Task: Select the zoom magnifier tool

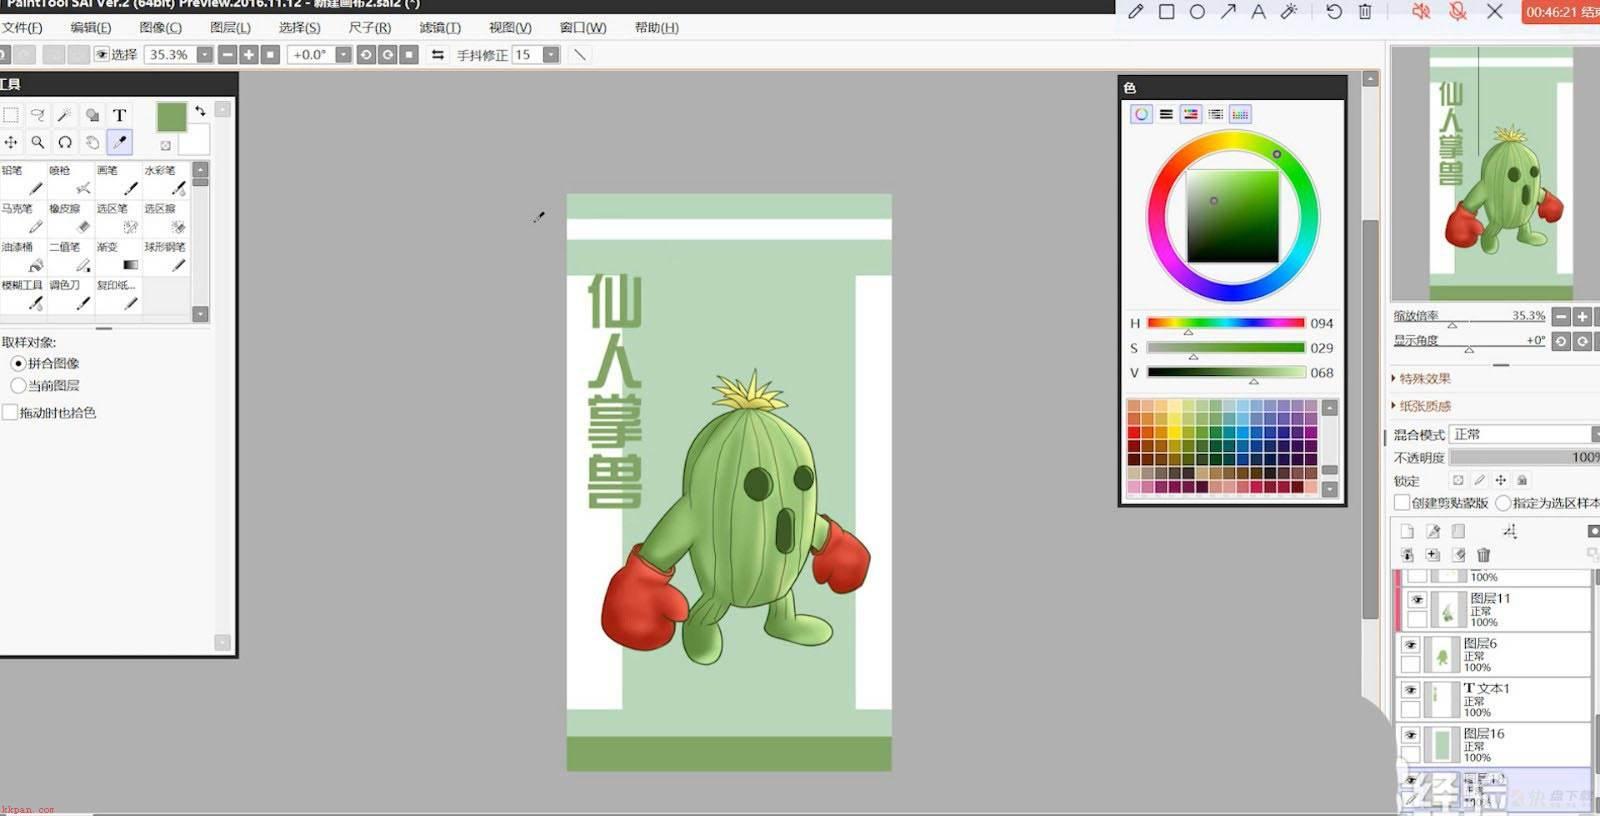Action: tap(37, 142)
